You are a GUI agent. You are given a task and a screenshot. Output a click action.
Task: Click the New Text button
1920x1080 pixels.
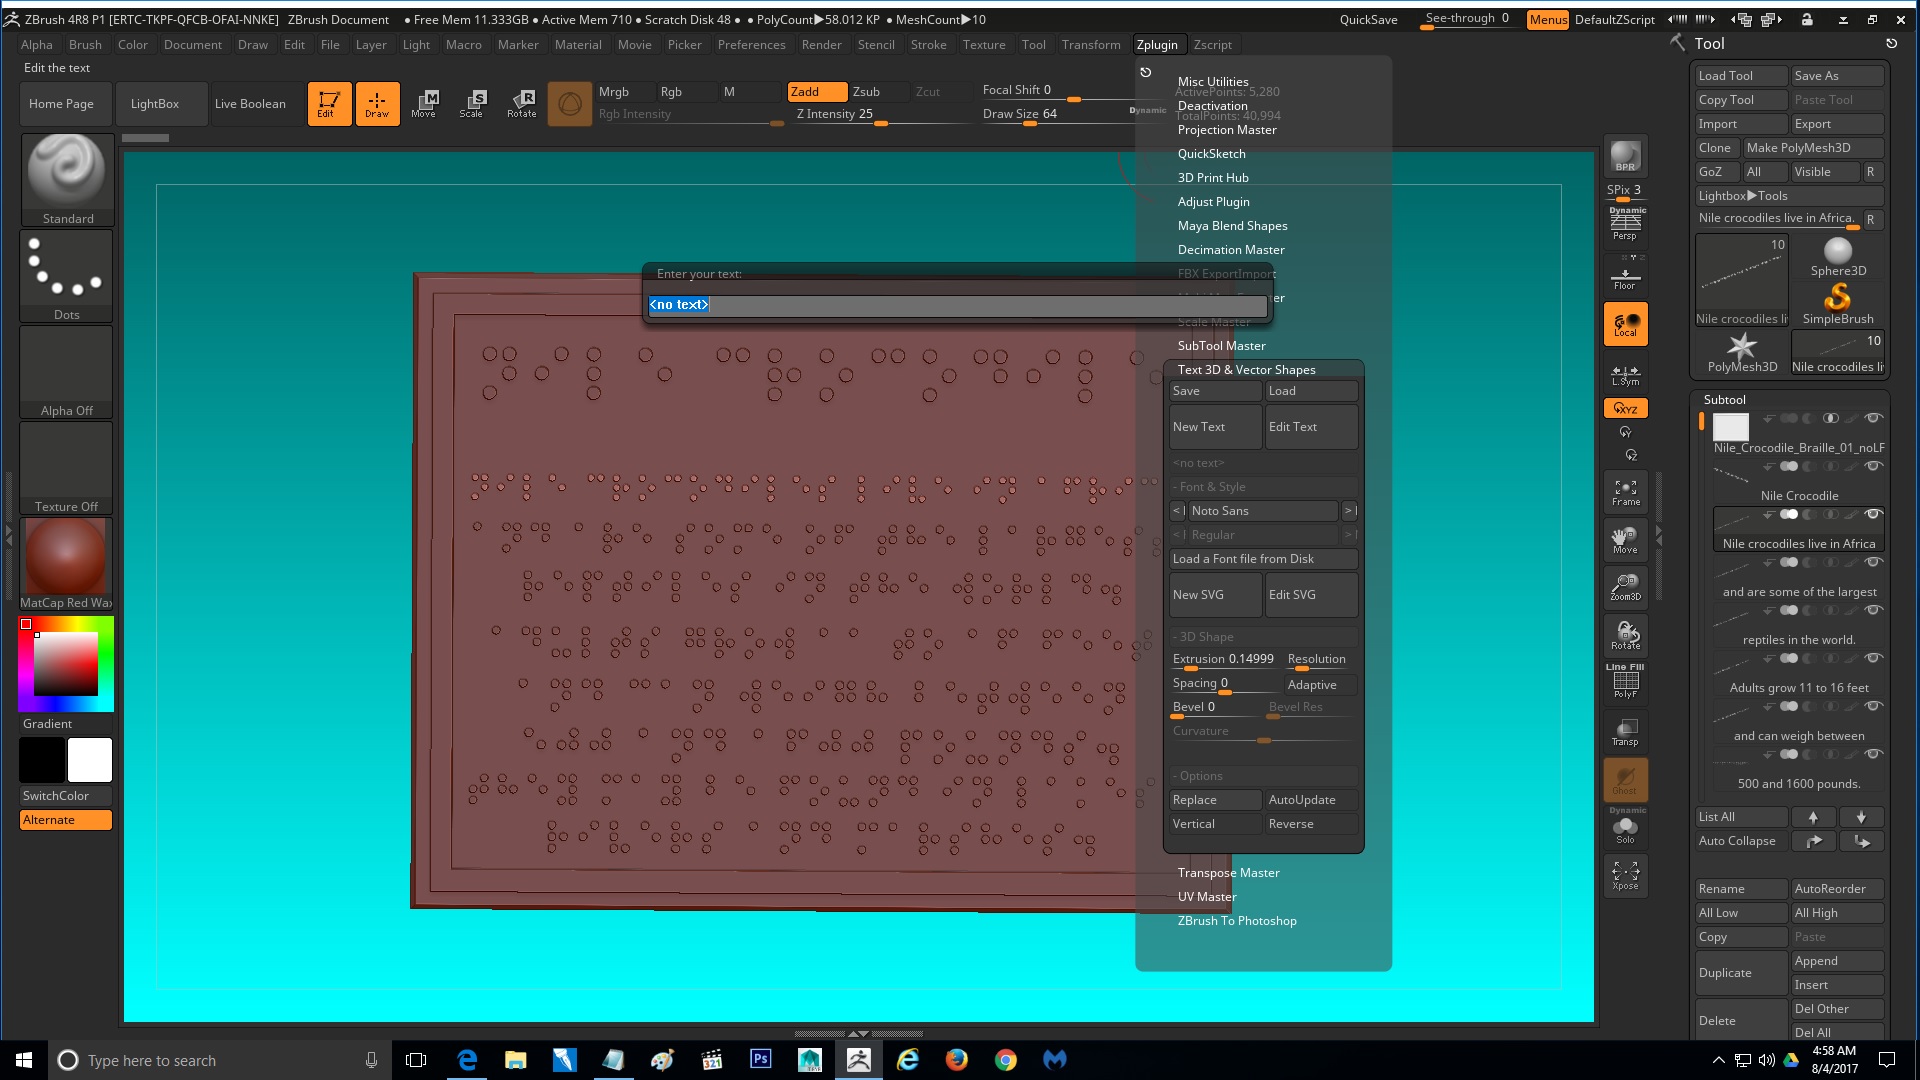[x=1215, y=427]
